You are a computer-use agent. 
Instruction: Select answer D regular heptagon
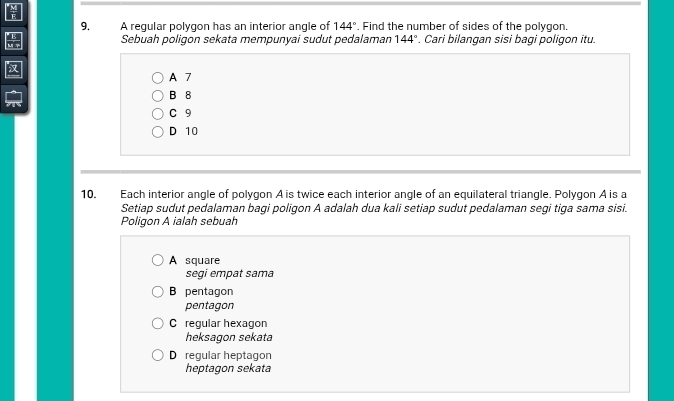pos(158,355)
